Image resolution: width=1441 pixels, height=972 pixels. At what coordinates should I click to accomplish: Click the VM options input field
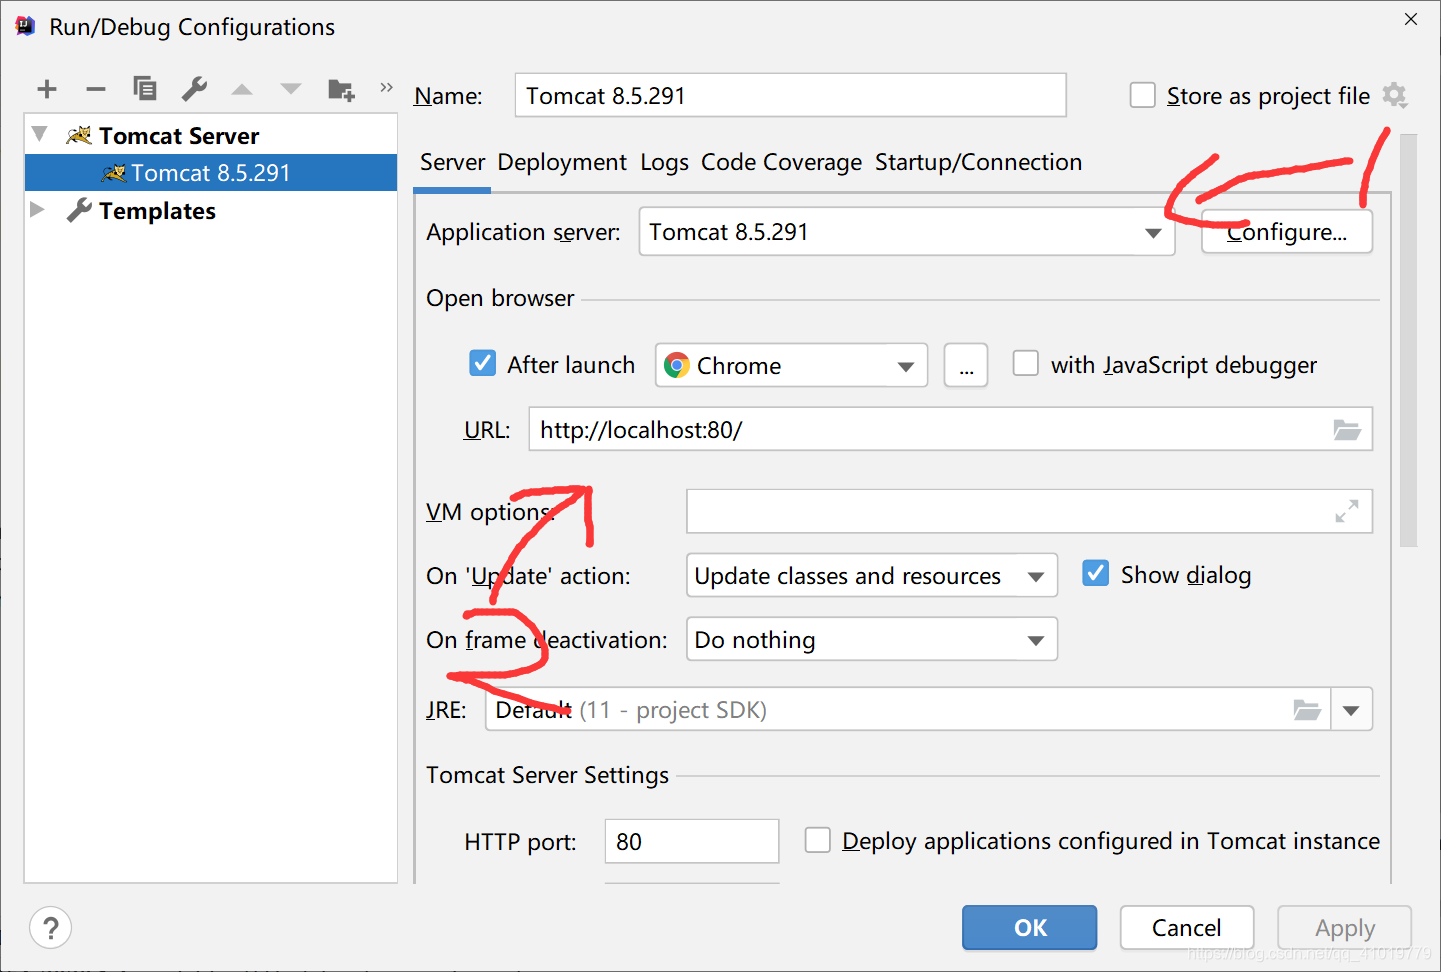click(1029, 511)
